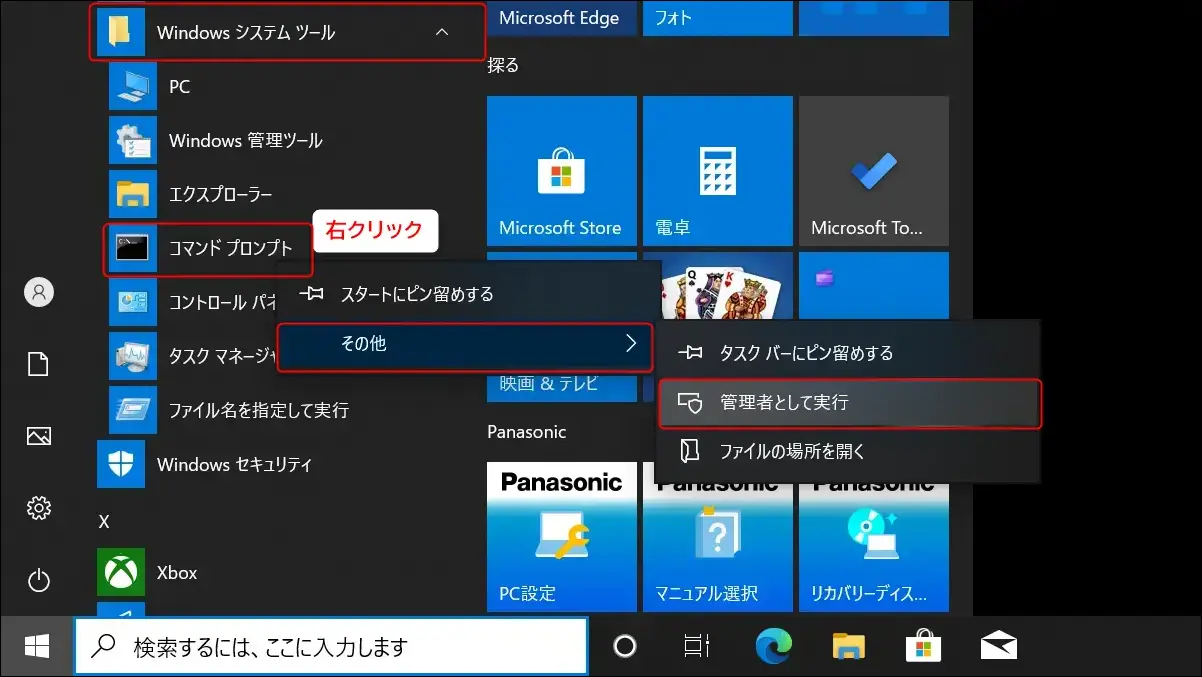1202x677 pixels.
Task: Open the user account icon in sidebar
Action: [x=39, y=292]
